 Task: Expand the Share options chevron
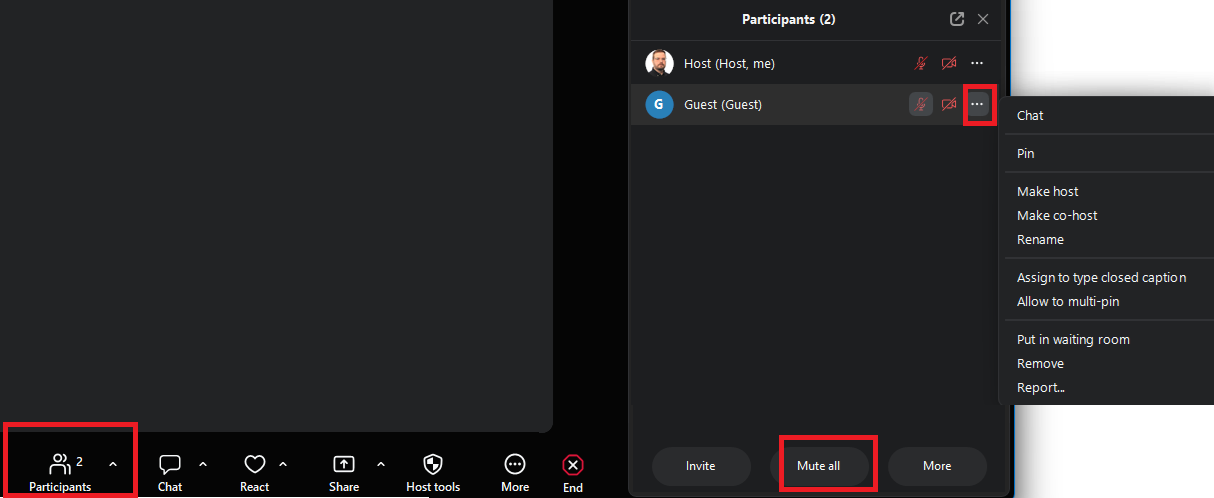point(381,464)
